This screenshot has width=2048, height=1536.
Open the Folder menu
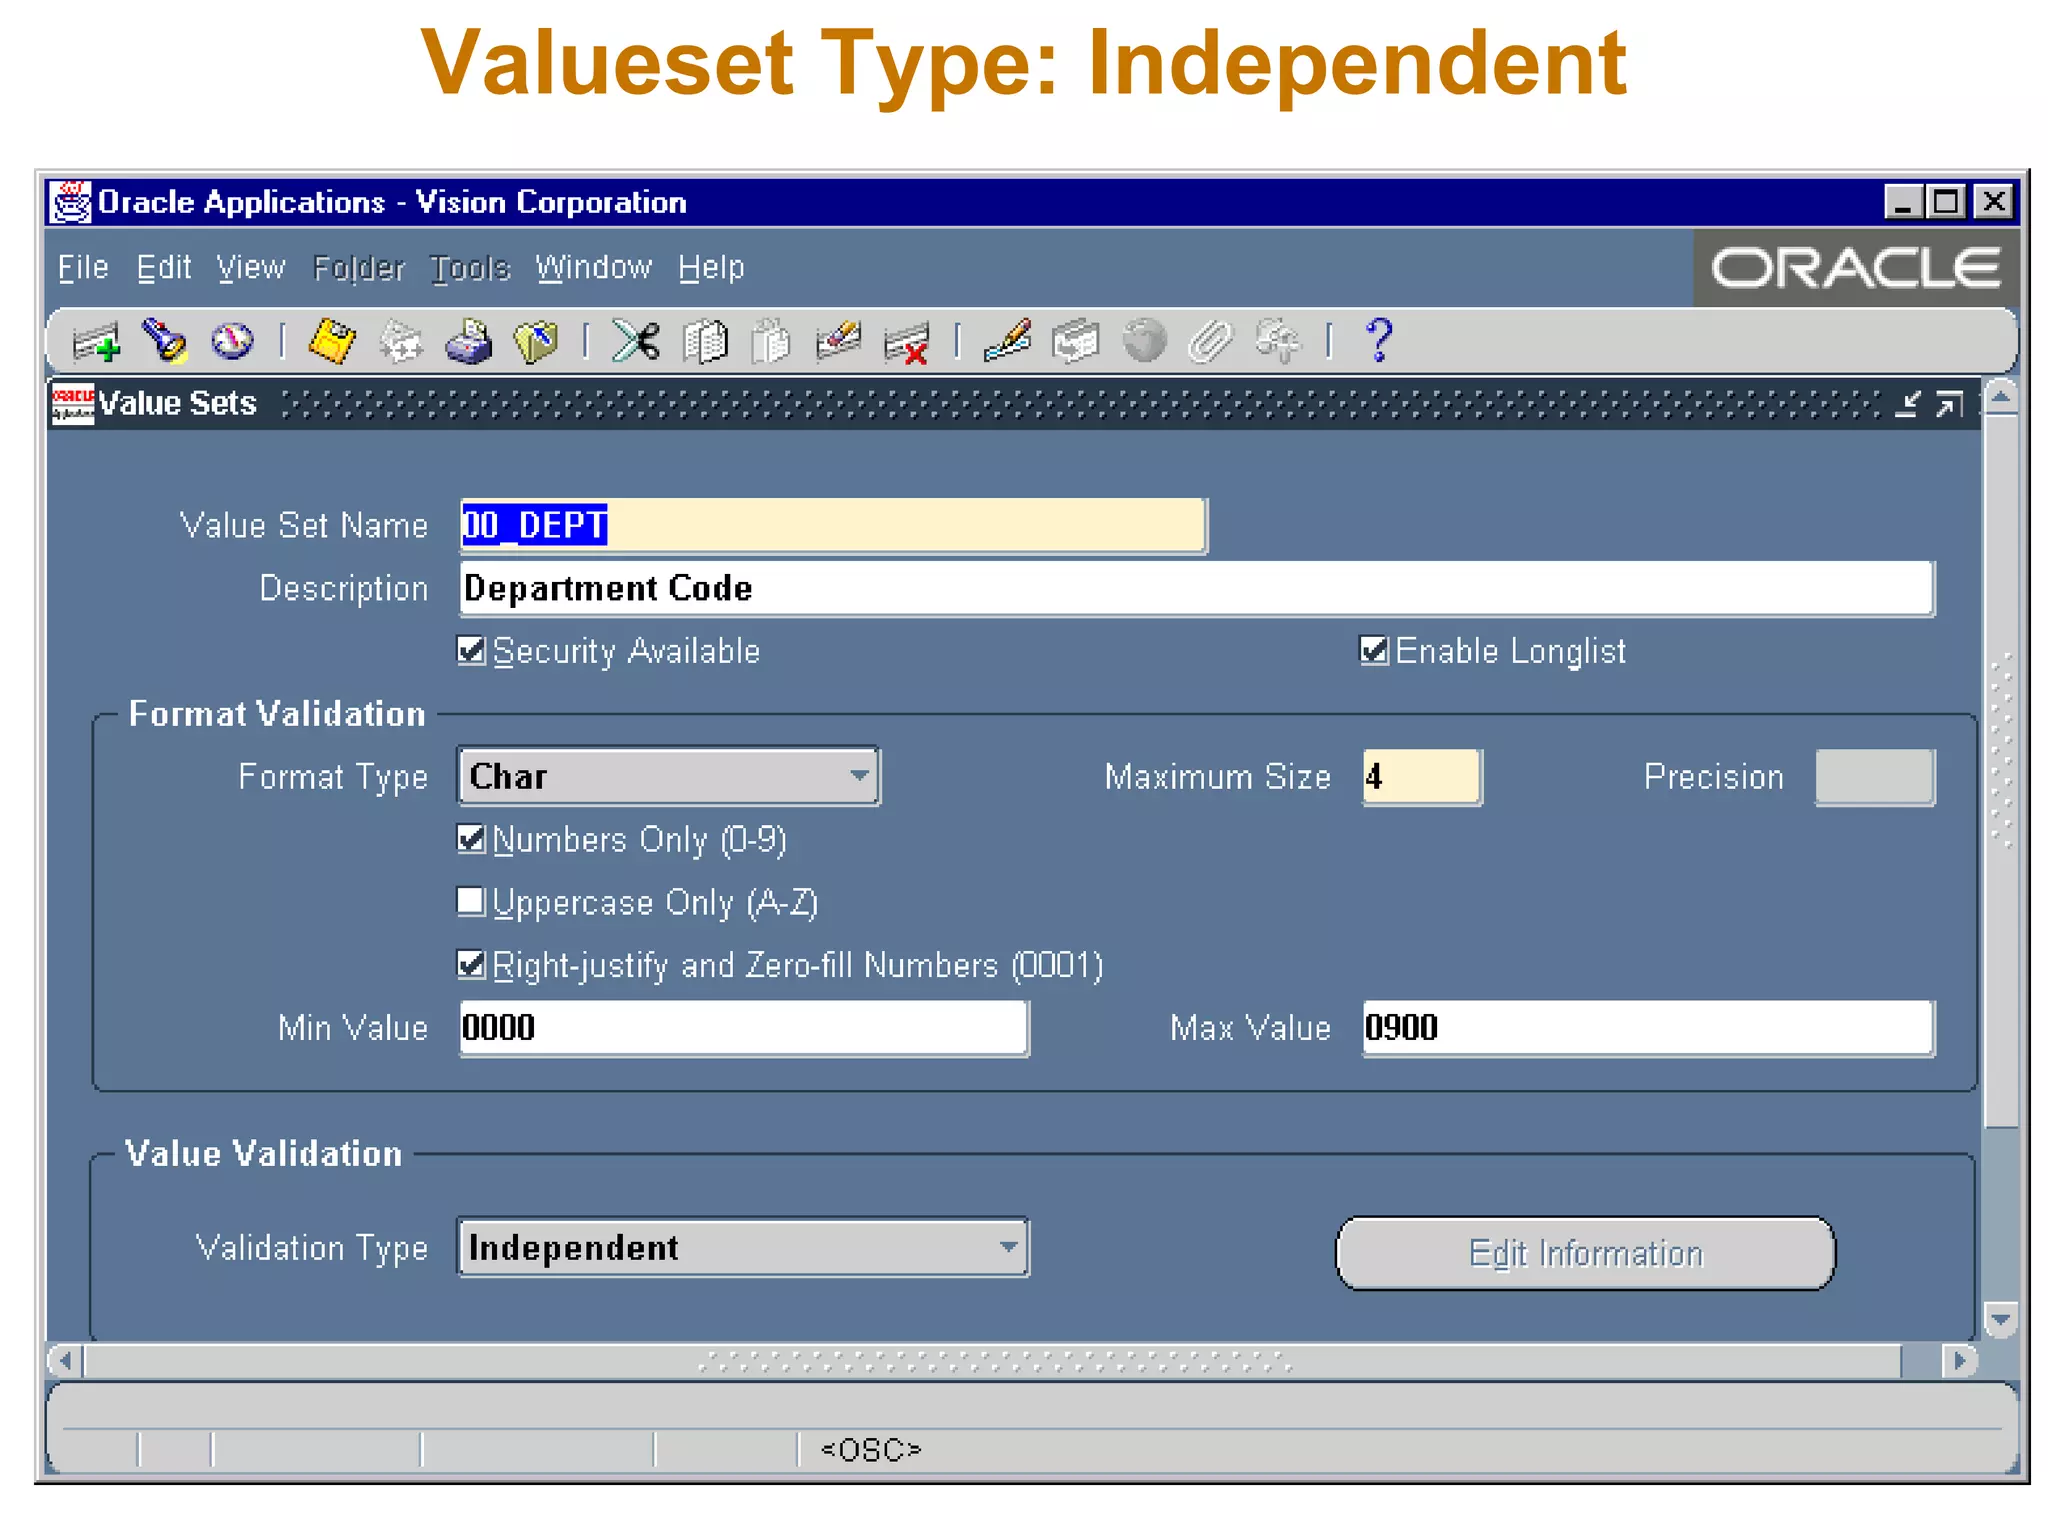[358, 268]
